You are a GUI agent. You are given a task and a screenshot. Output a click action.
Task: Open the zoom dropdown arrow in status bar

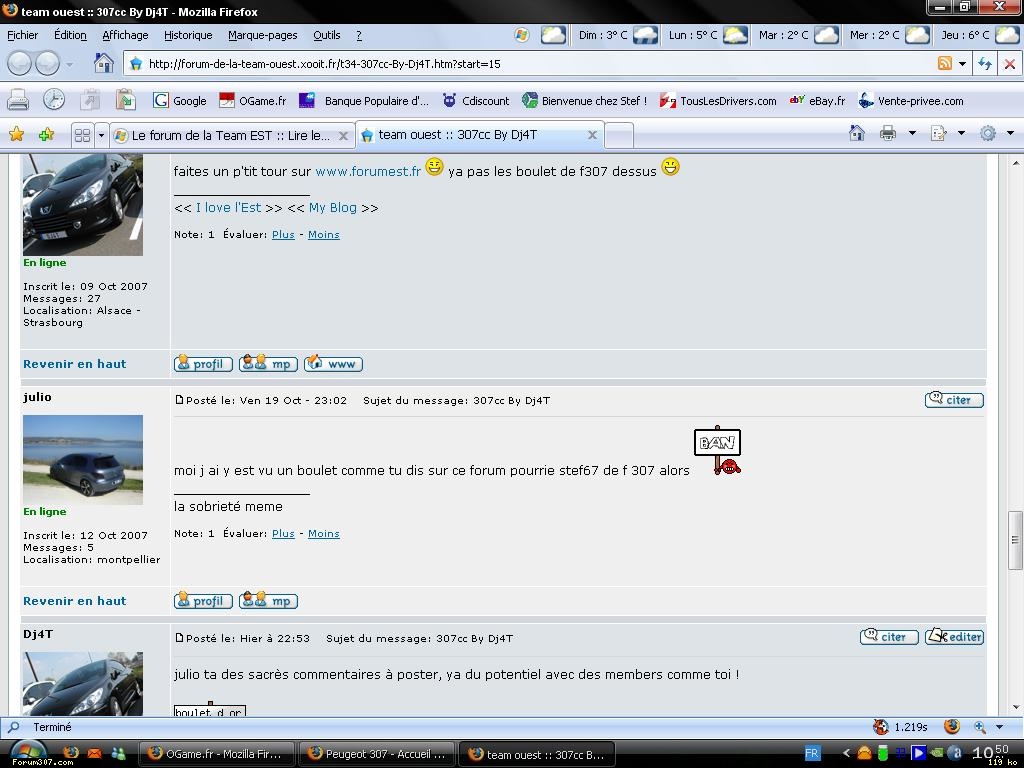(x=999, y=726)
